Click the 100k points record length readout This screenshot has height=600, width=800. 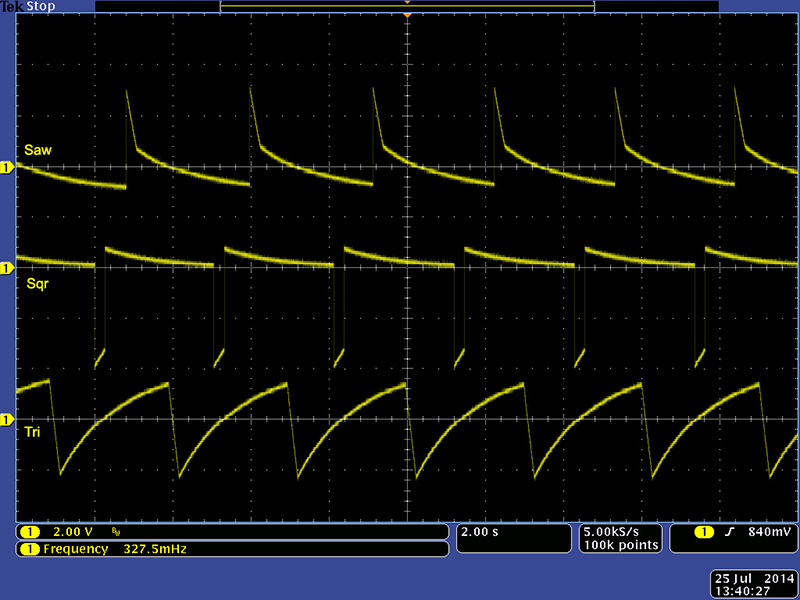[x=620, y=545]
